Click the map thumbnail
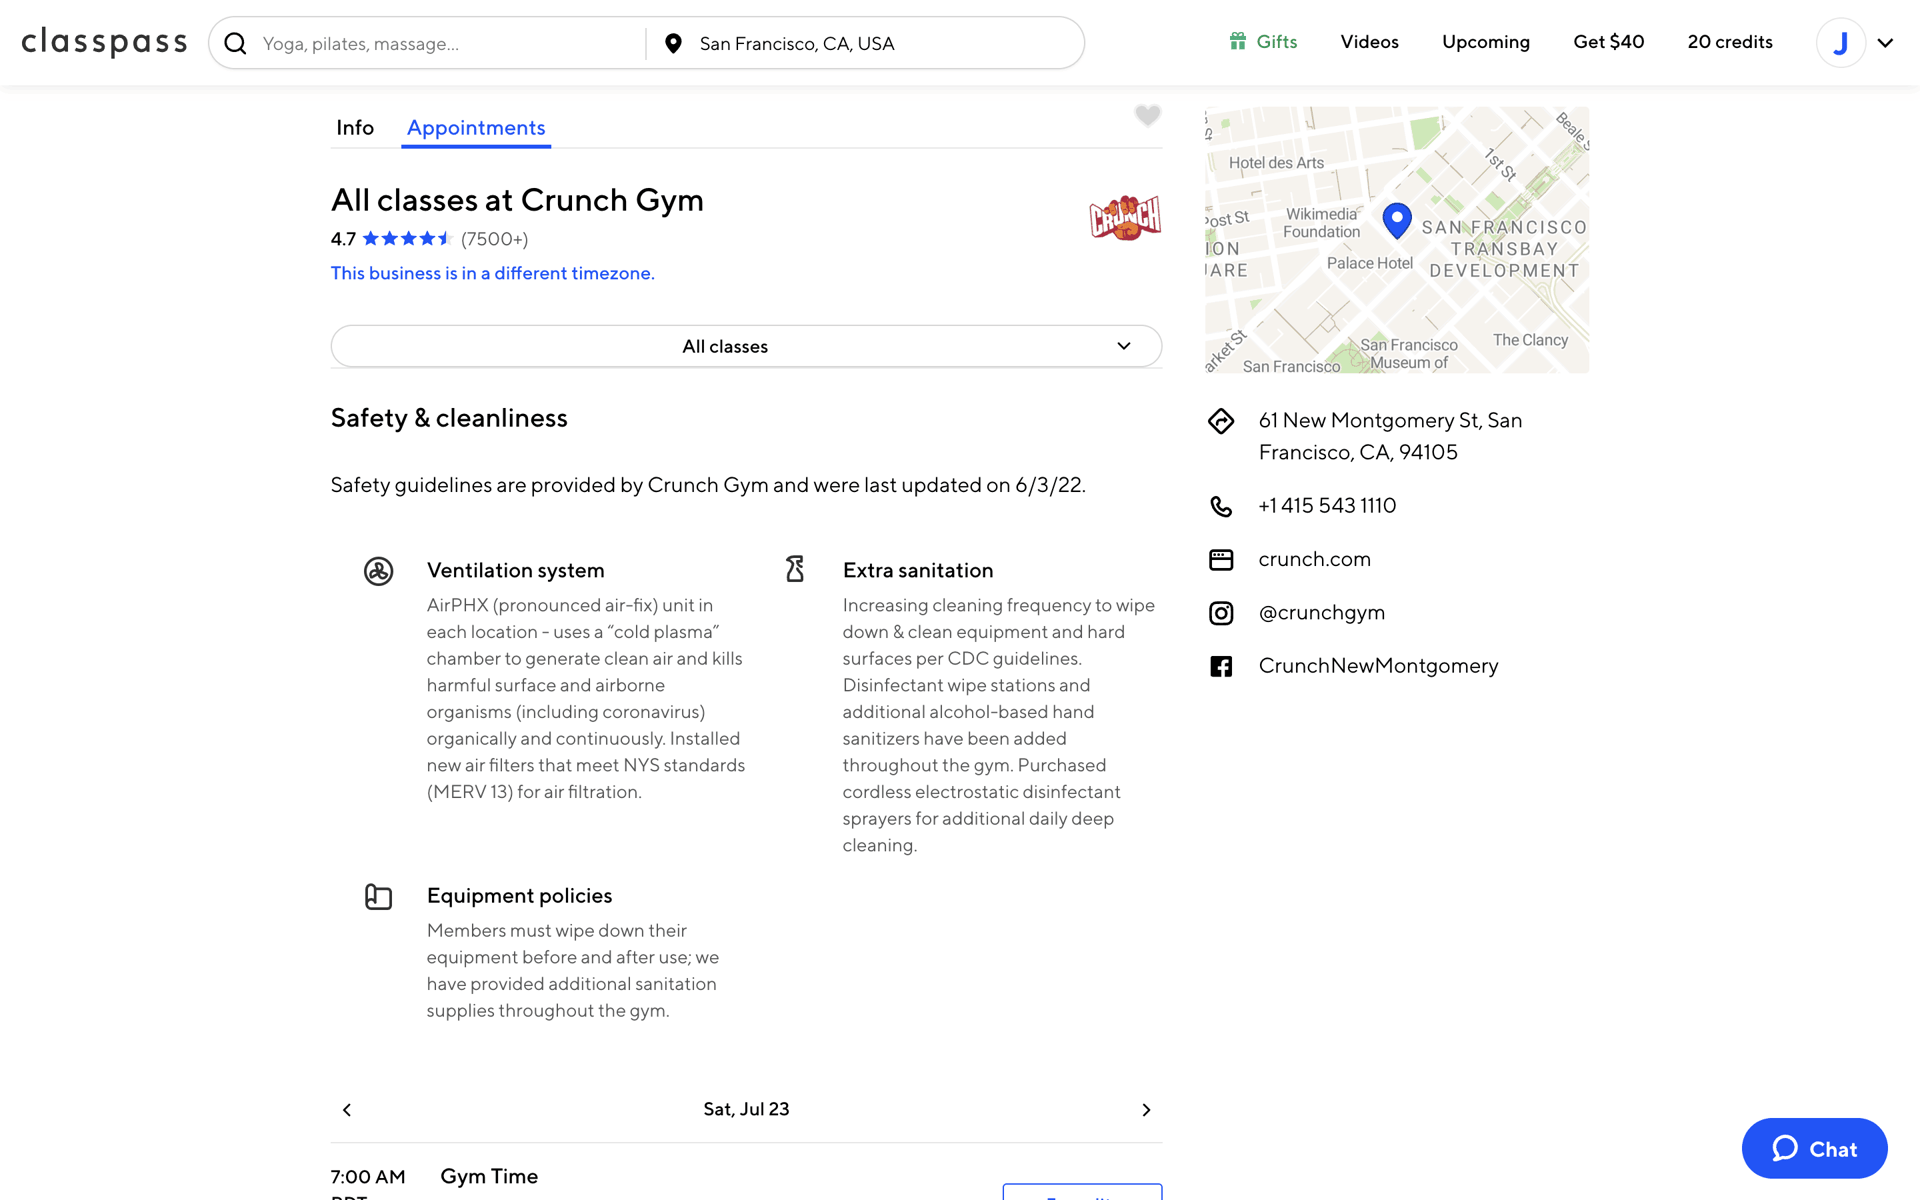 pos(1396,240)
